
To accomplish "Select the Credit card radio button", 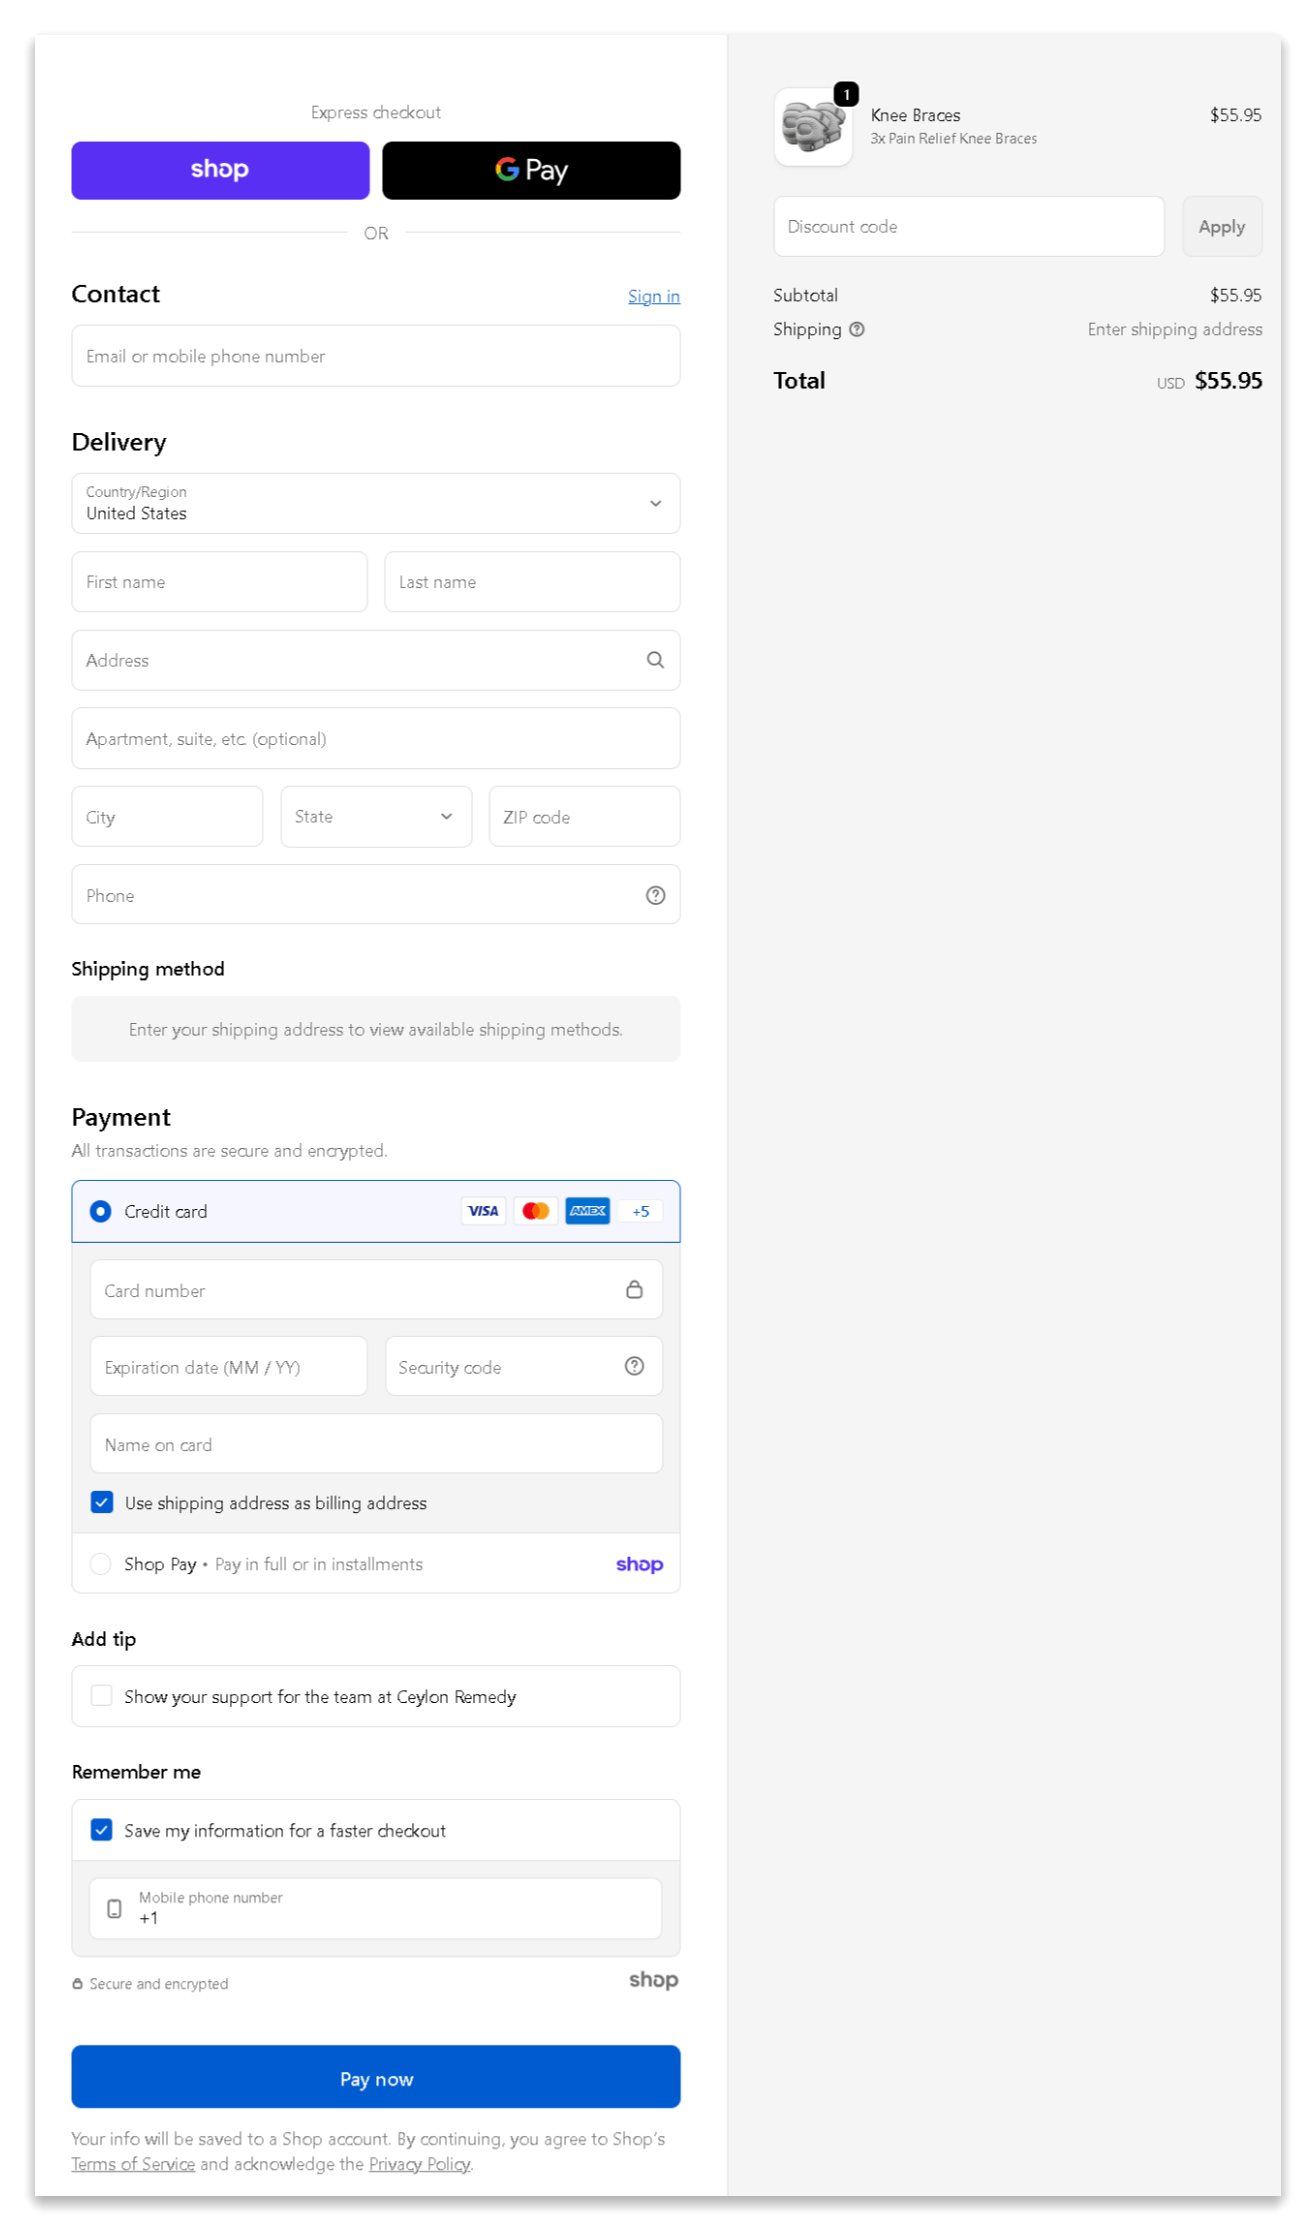I will (100, 1211).
